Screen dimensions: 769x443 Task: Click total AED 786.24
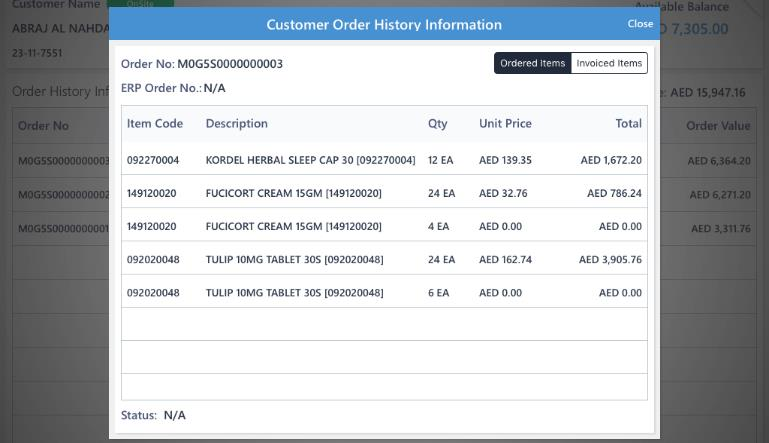[x=615, y=193]
